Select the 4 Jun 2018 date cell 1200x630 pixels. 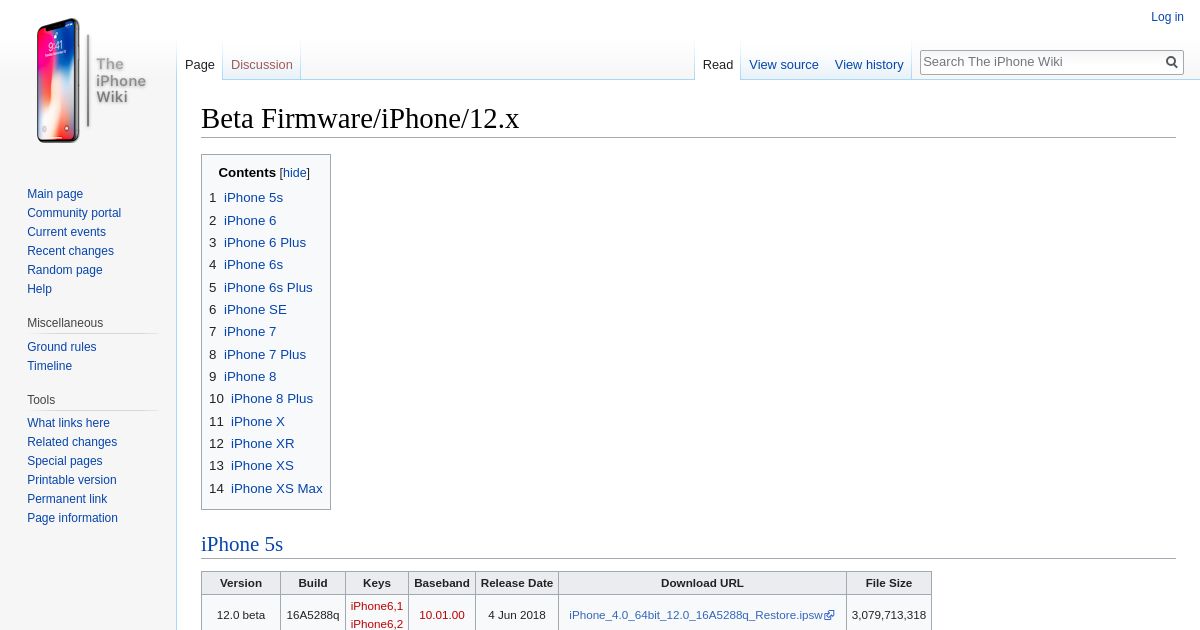517,615
